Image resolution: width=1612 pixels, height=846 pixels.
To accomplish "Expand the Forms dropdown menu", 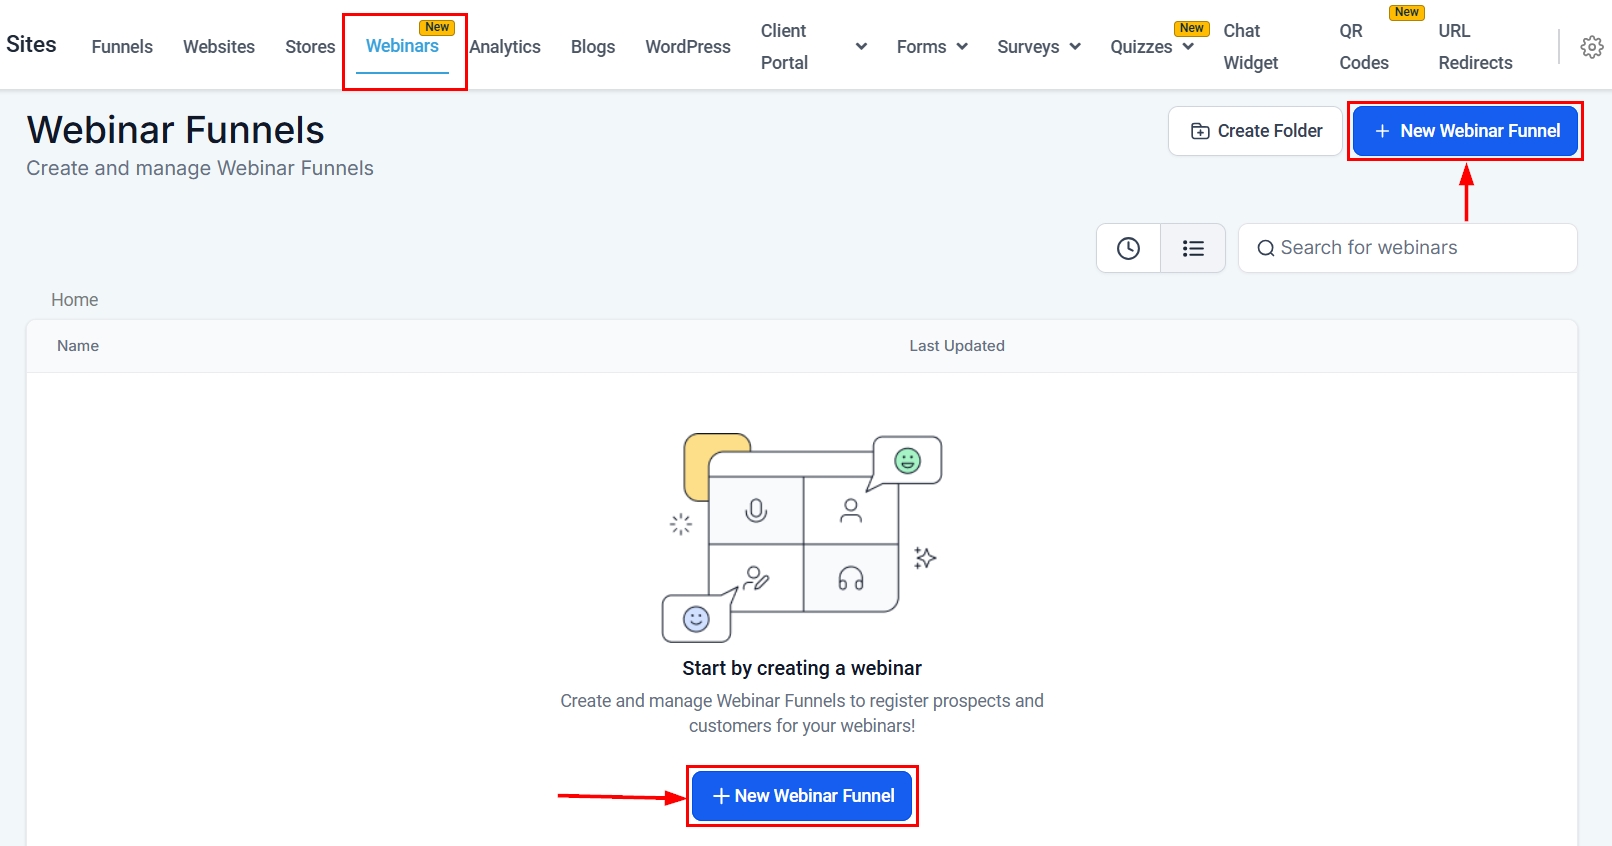I will (932, 47).
